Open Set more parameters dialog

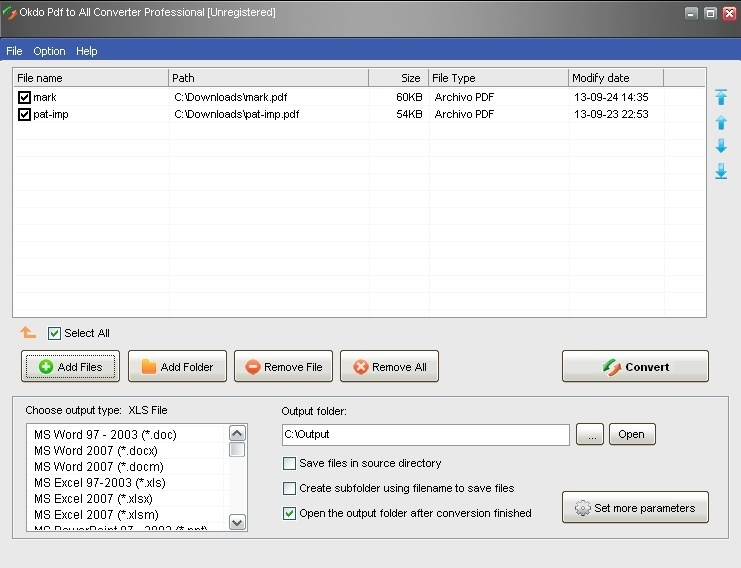(635, 507)
